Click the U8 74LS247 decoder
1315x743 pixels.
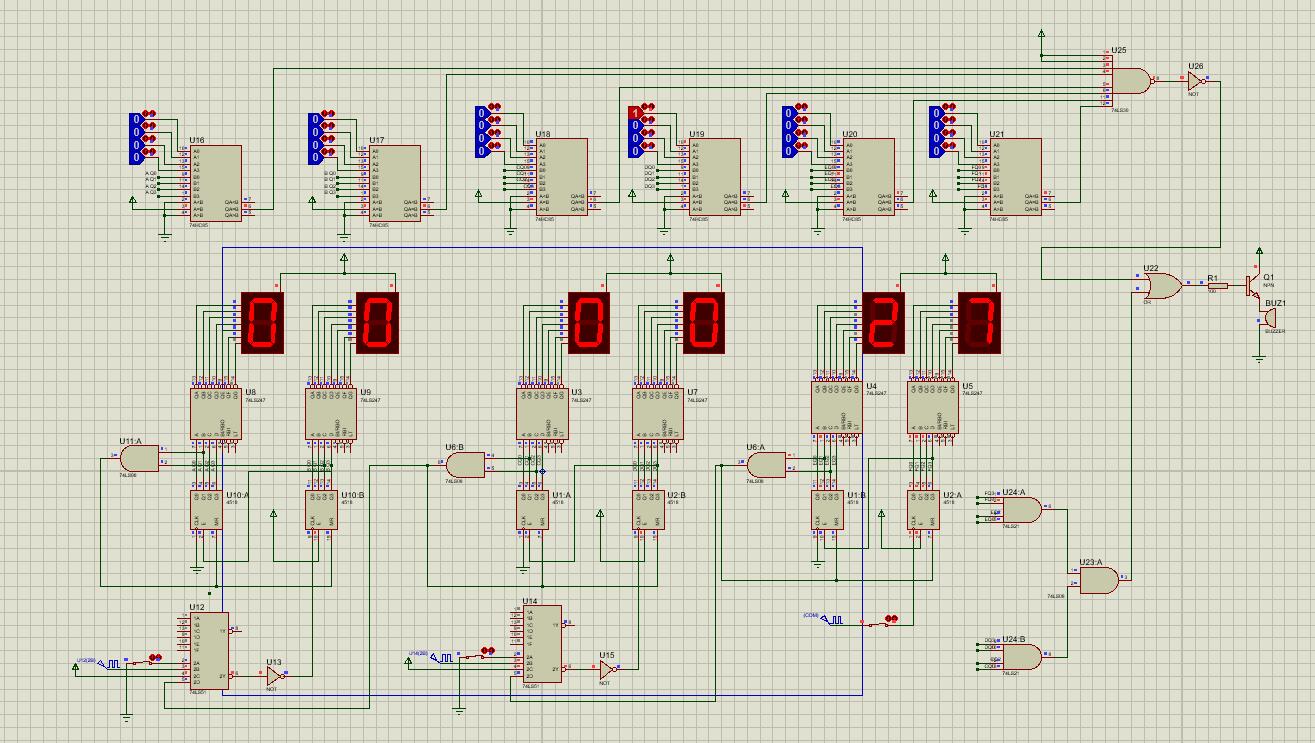coord(216,413)
